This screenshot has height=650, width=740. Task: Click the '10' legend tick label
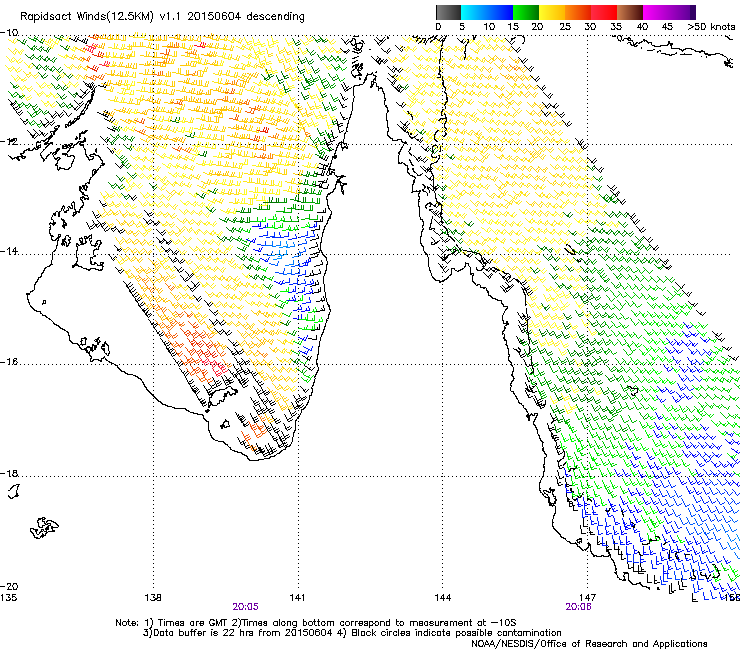(x=489, y=27)
